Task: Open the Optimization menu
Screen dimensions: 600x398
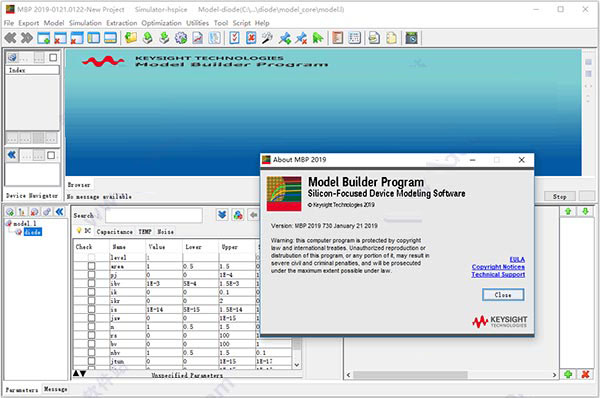Action: point(161,23)
